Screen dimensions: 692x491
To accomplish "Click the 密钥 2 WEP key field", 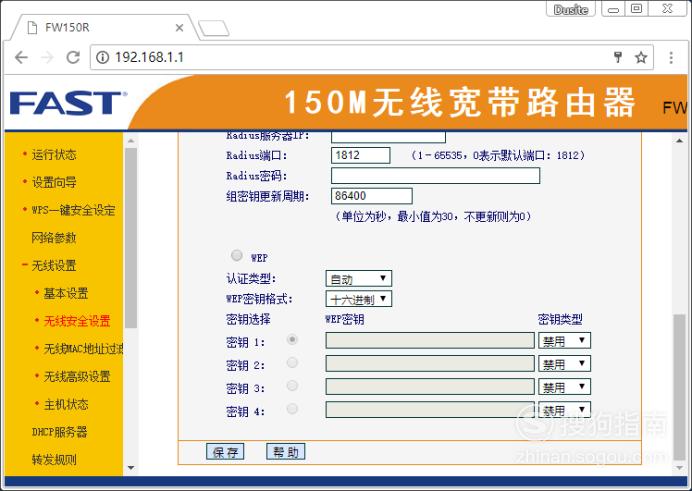I will 430,364.
